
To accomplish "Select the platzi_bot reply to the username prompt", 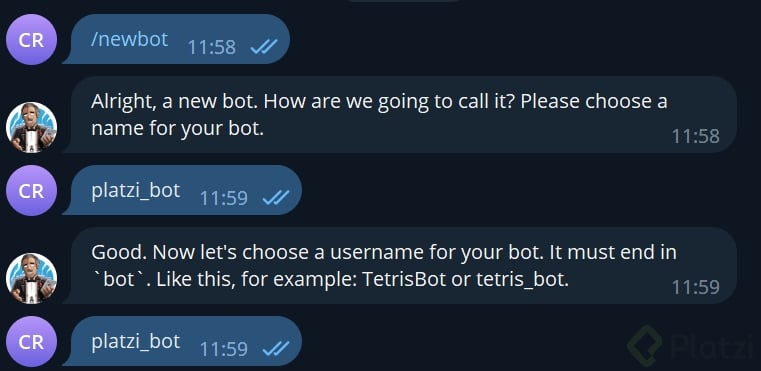I will pyautogui.click(x=182, y=341).
